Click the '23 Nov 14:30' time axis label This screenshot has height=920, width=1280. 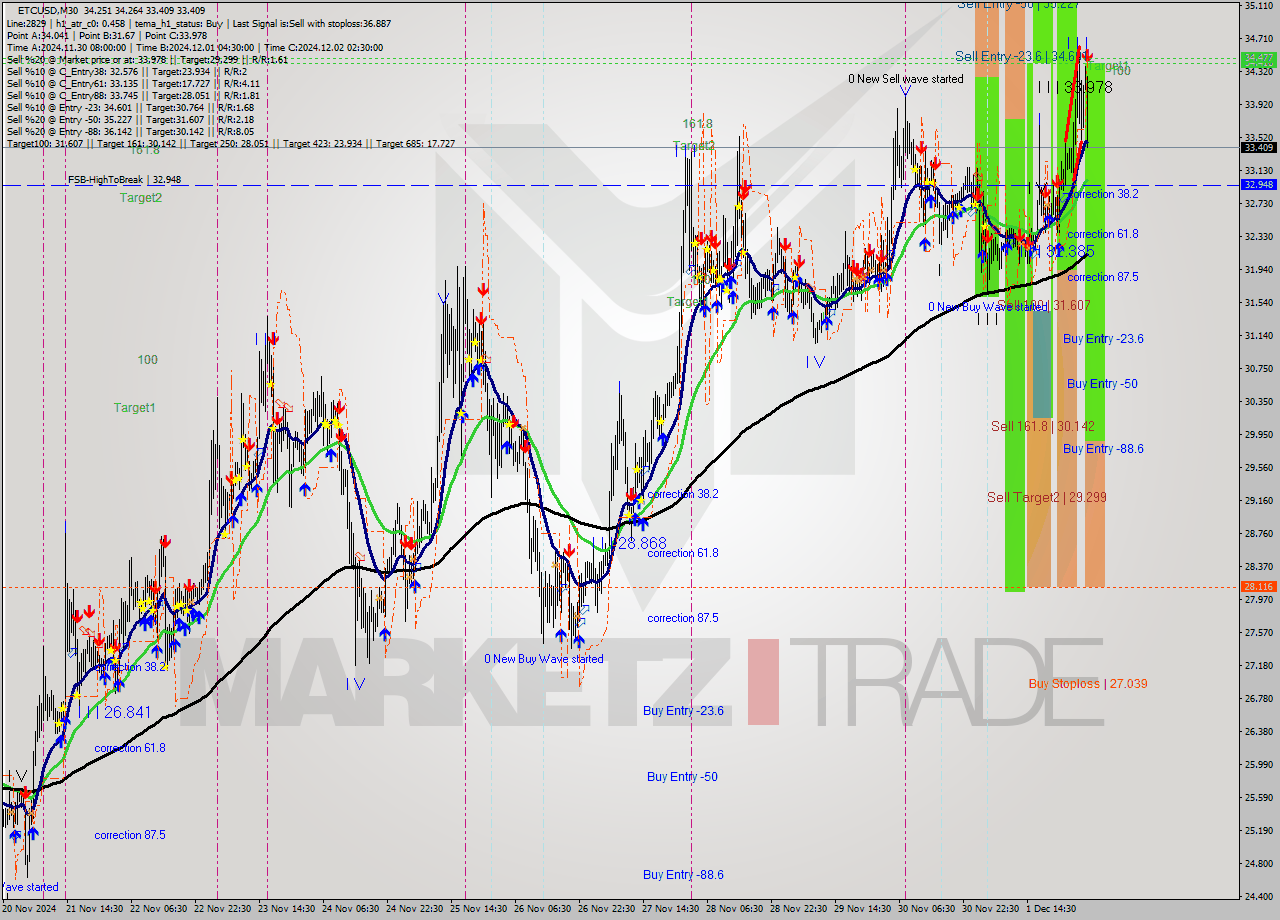tap(287, 909)
